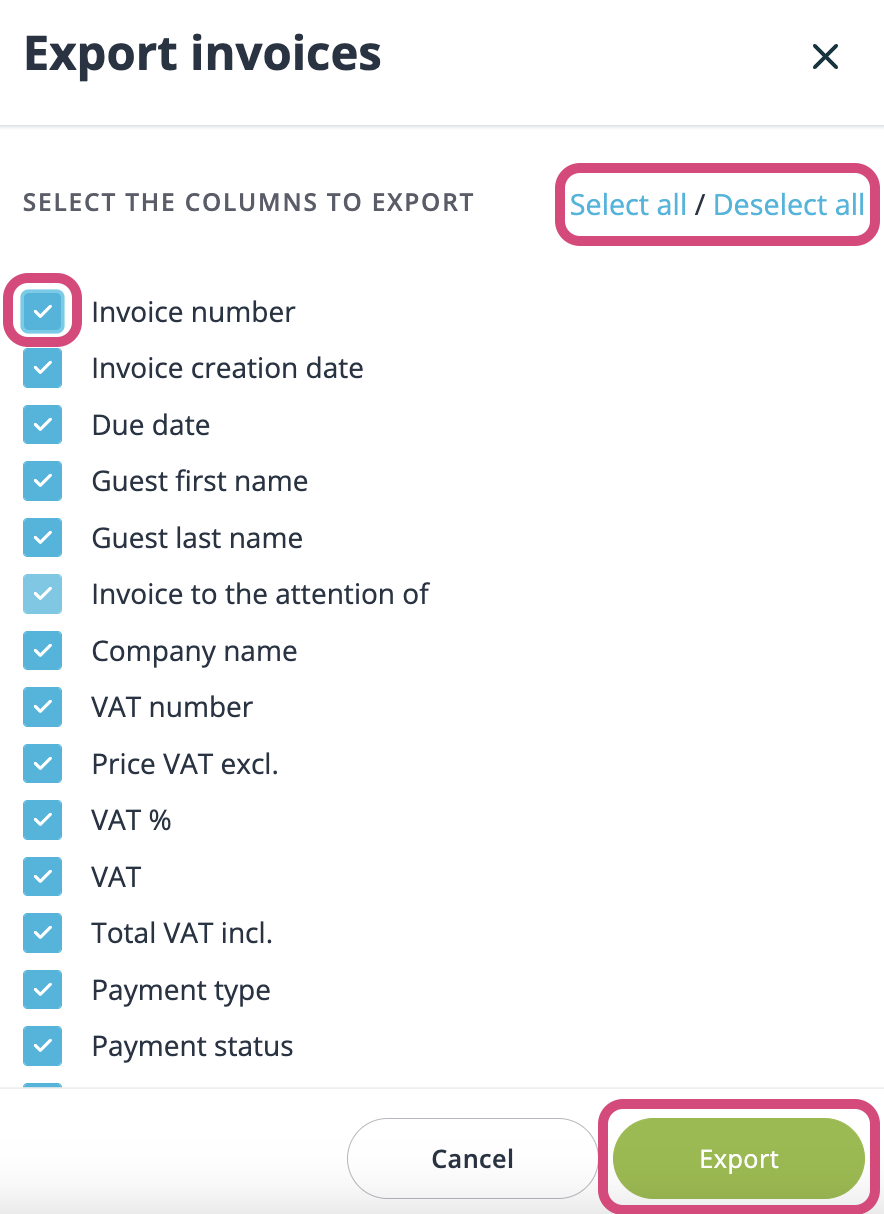Uncheck the Invoice number checkbox
Image resolution: width=884 pixels, height=1214 pixels.
click(x=42, y=311)
